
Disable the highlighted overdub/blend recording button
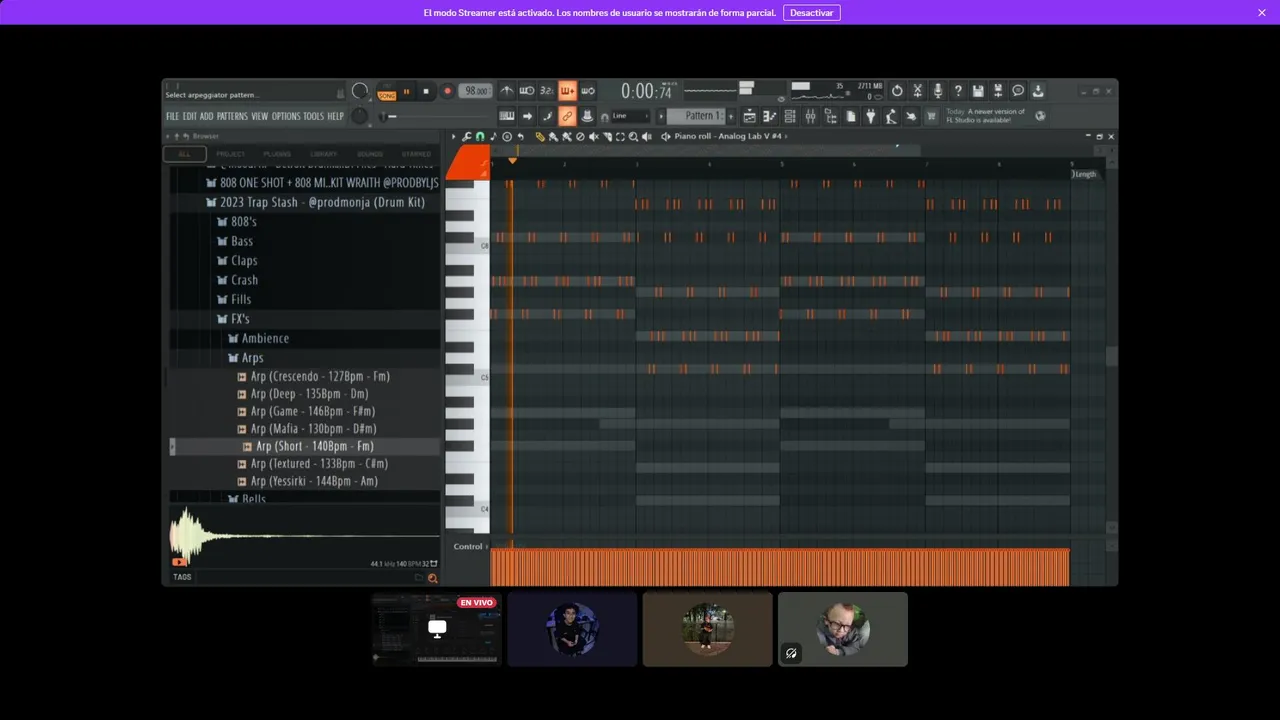coord(567,91)
